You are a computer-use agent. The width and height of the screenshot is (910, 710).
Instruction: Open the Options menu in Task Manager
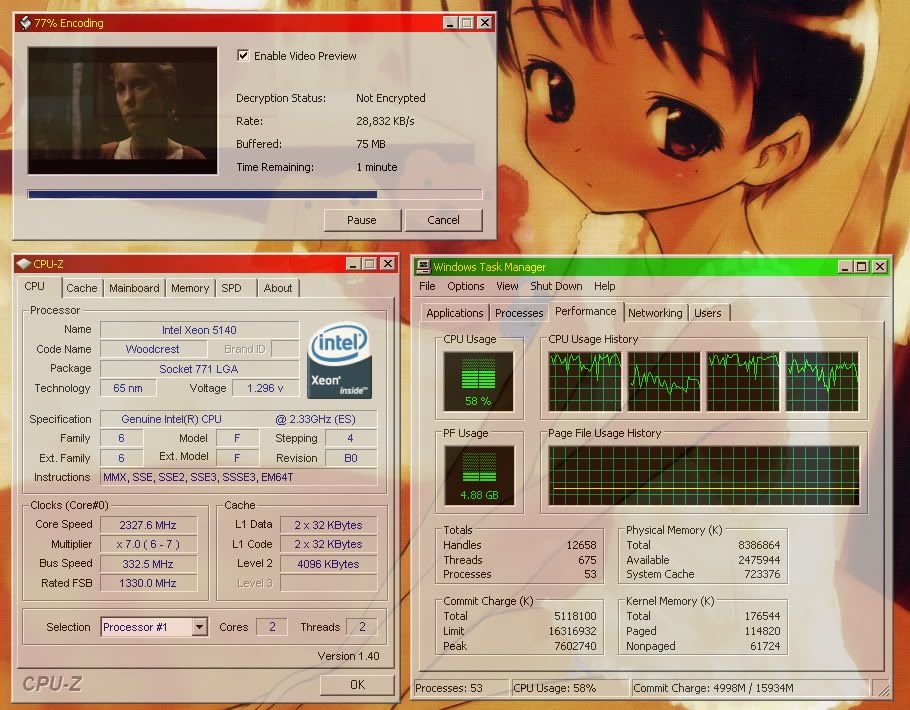[x=465, y=286]
